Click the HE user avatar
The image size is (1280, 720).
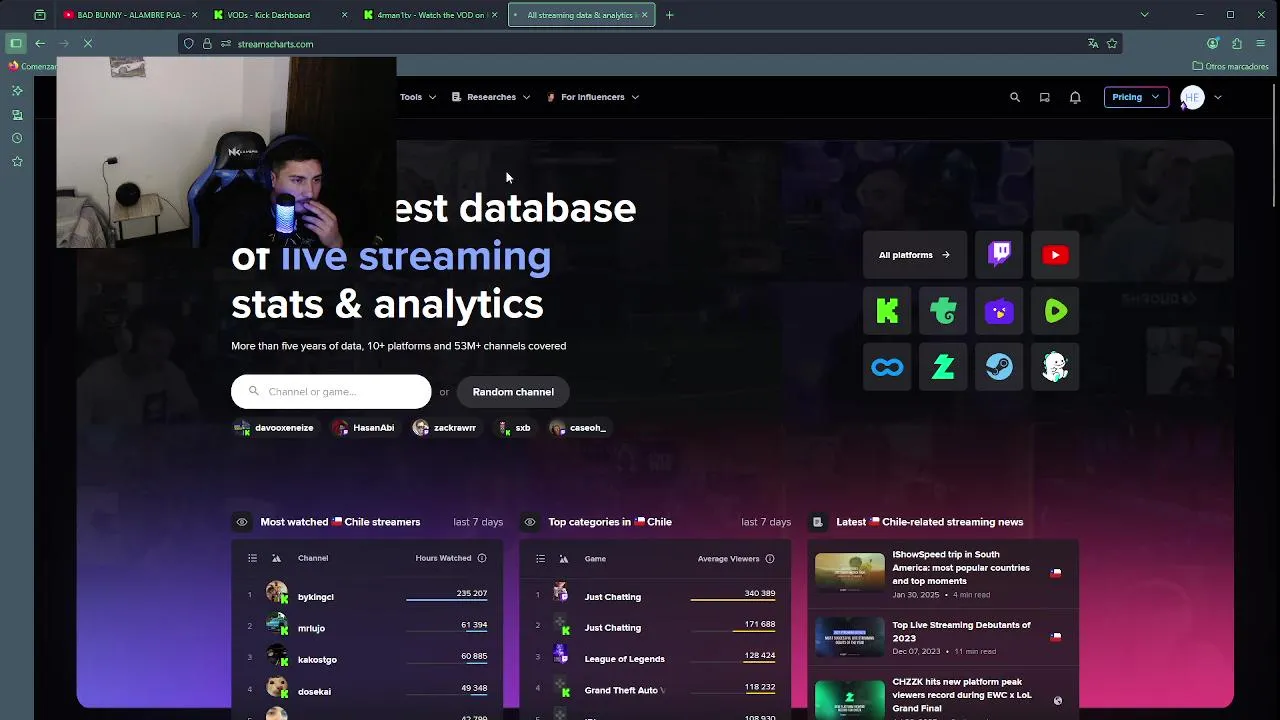(1191, 97)
